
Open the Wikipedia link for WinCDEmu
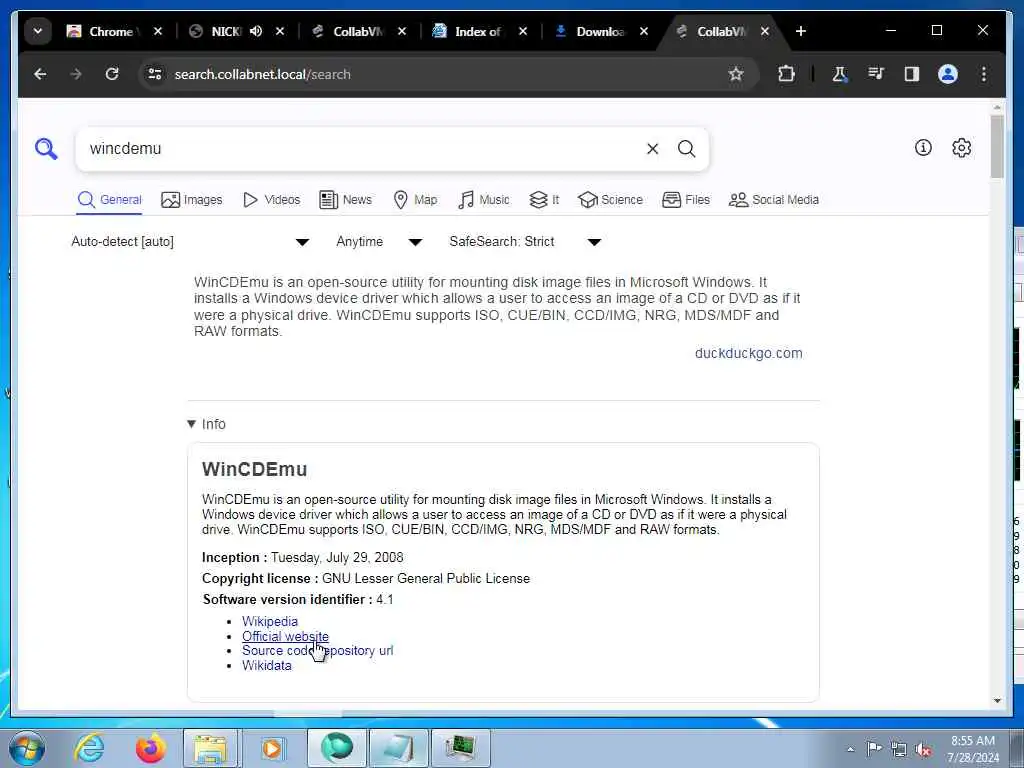click(270, 621)
